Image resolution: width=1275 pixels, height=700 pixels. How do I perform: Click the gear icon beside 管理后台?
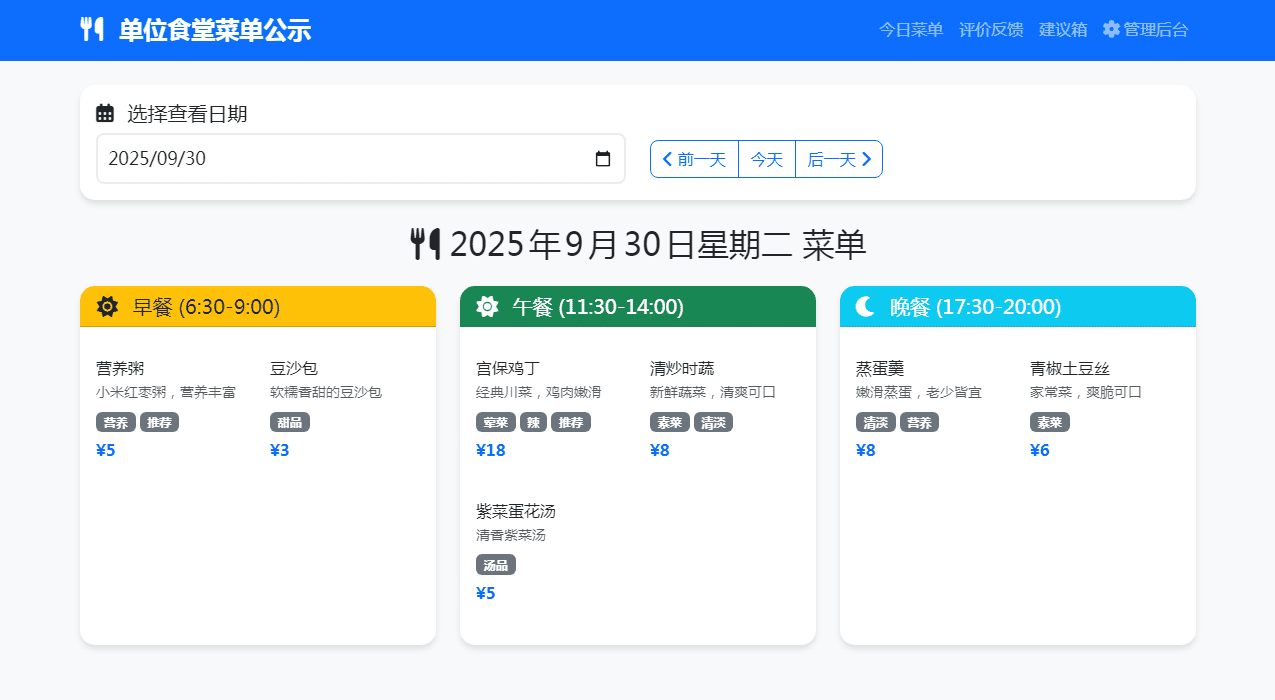pos(1111,29)
